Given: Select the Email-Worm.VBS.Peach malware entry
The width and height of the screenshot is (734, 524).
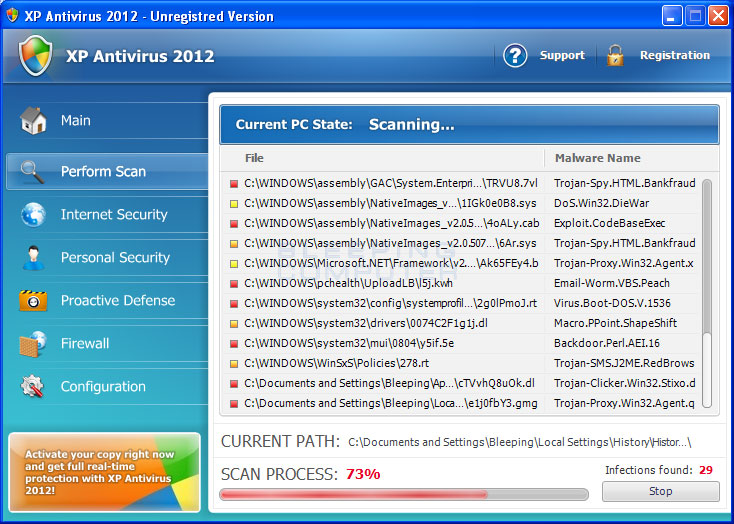Looking at the screenshot, I should (612, 283).
